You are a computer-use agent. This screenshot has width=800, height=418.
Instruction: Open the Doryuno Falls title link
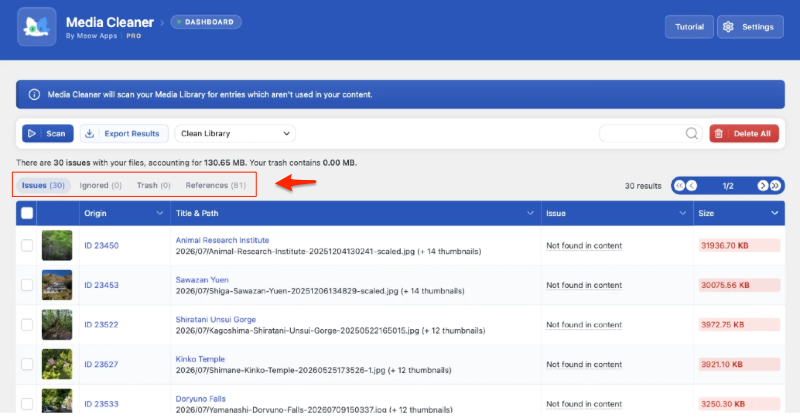tap(201, 399)
